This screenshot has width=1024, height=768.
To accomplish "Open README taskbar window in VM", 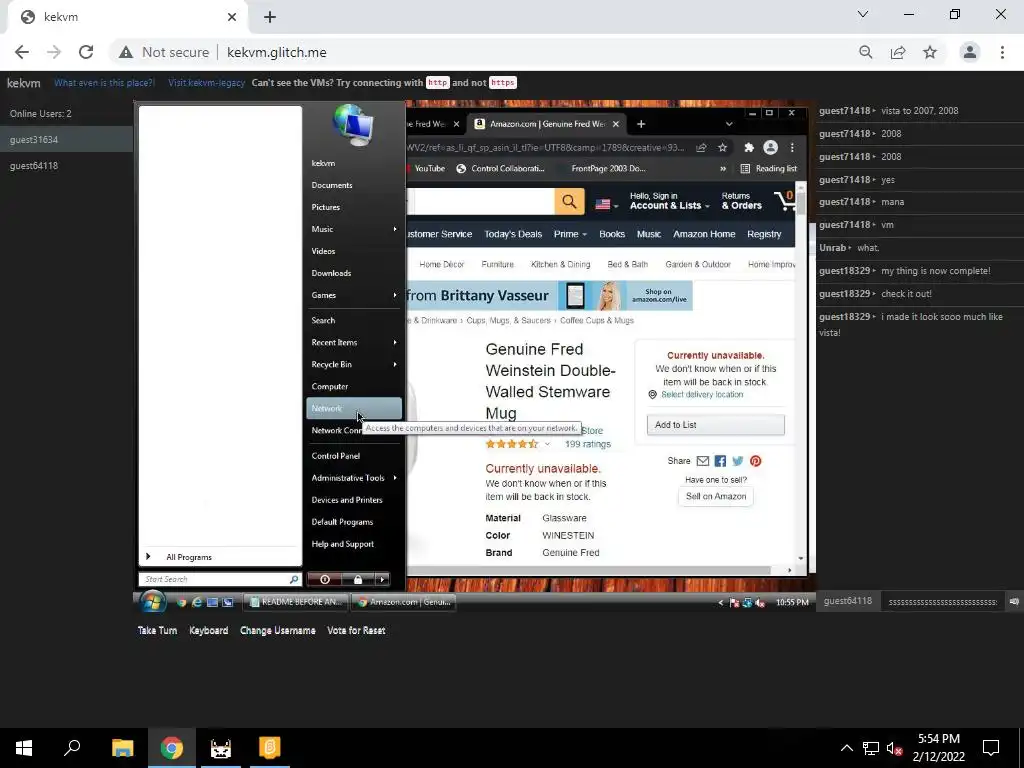I will click(x=296, y=602).
